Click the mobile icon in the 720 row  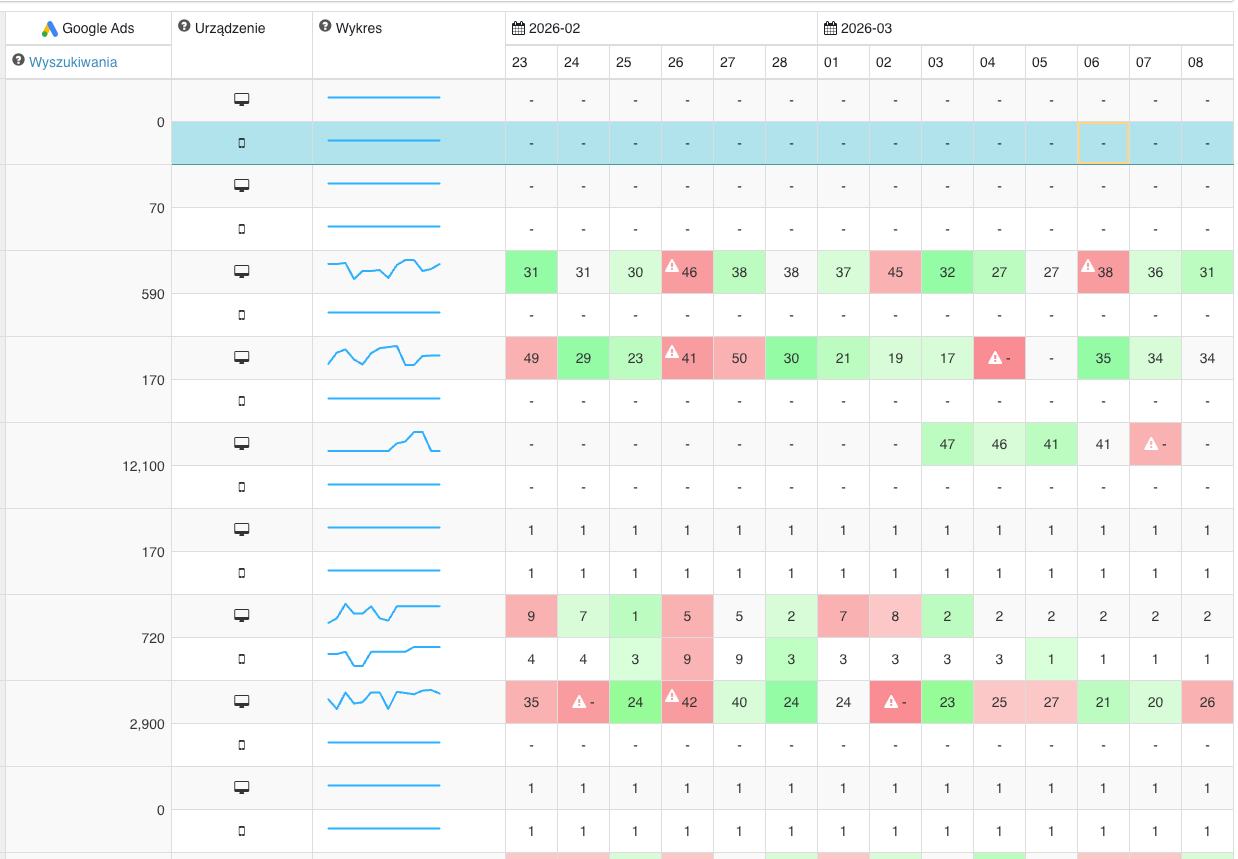pos(241,658)
